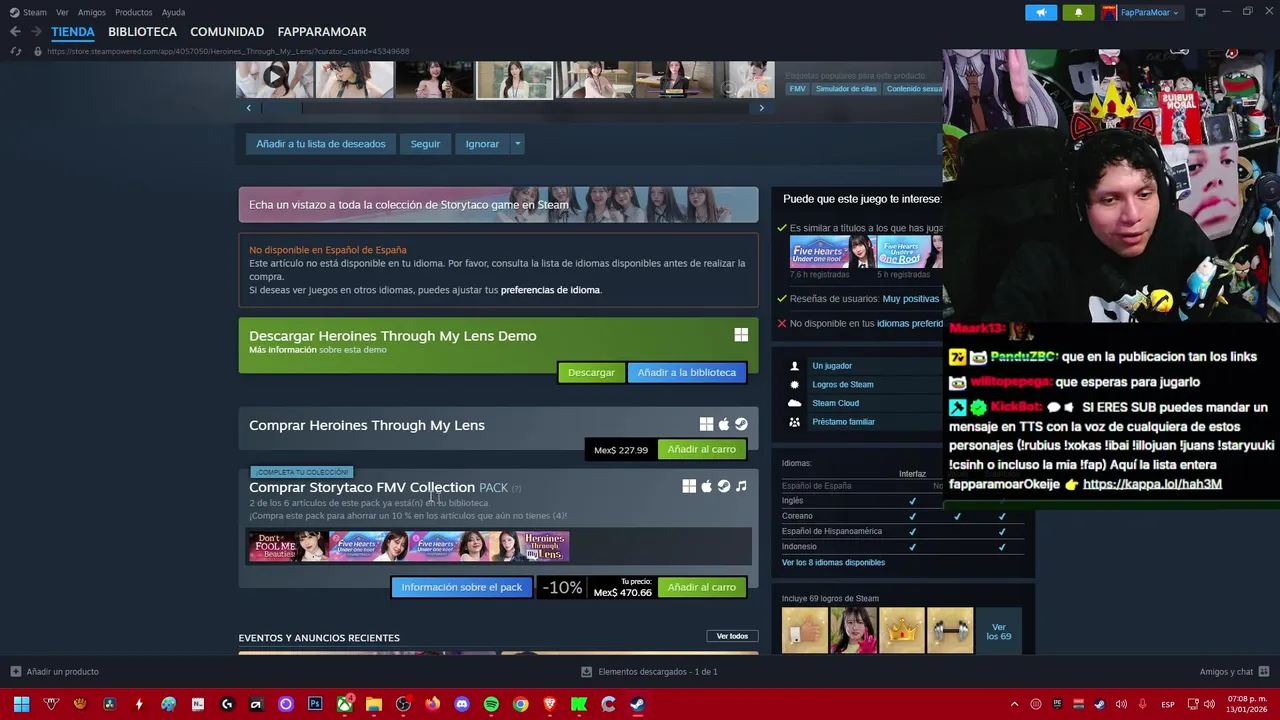Open the Préstamo familiar feature link
Viewport: 1280px width, 720px height.
coord(843,422)
